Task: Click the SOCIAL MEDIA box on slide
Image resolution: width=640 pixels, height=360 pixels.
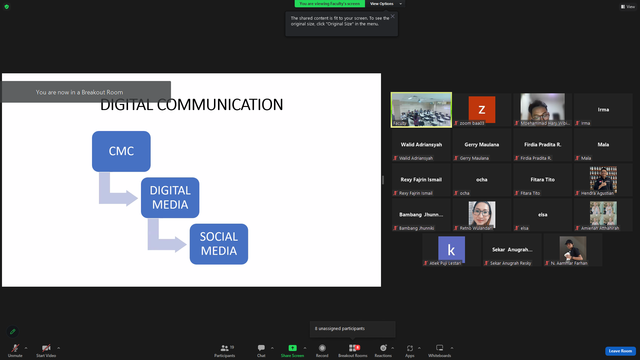Action: point(219,244)
